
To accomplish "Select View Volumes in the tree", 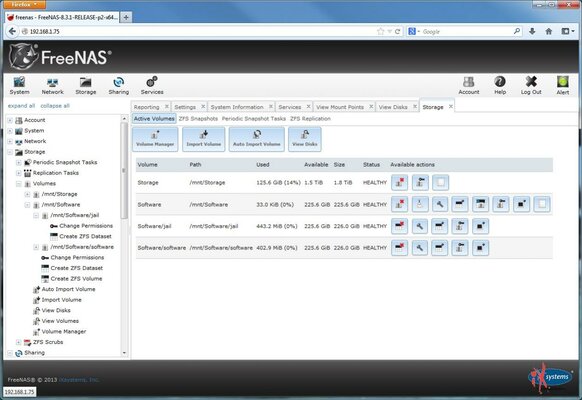I will (60, 321).
